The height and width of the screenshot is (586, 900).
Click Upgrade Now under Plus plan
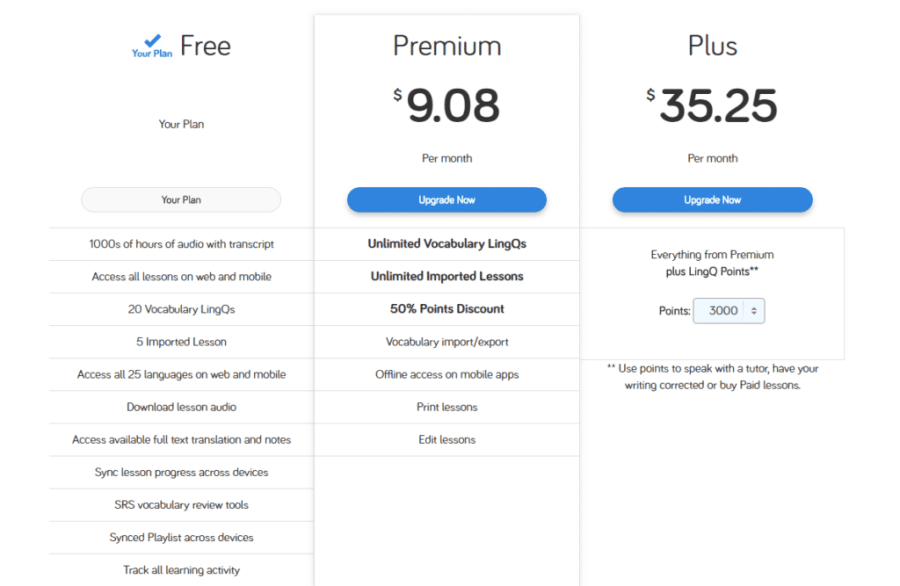(x=712, y=200)
